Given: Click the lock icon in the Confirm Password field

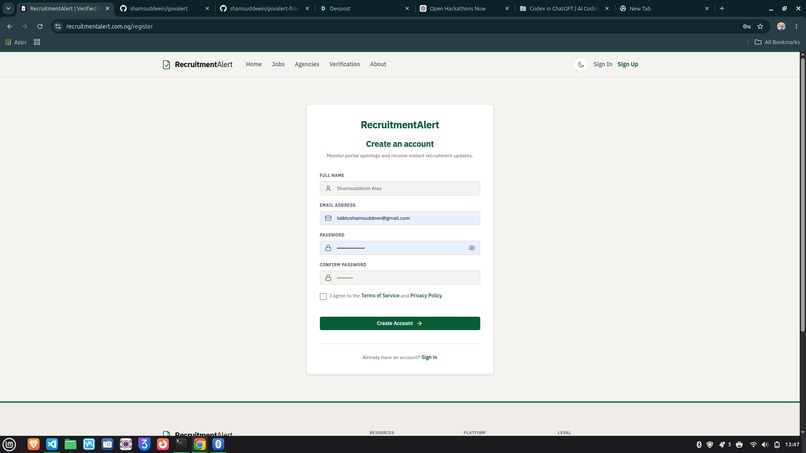Looking at the screenshot, I should [328, 278].
